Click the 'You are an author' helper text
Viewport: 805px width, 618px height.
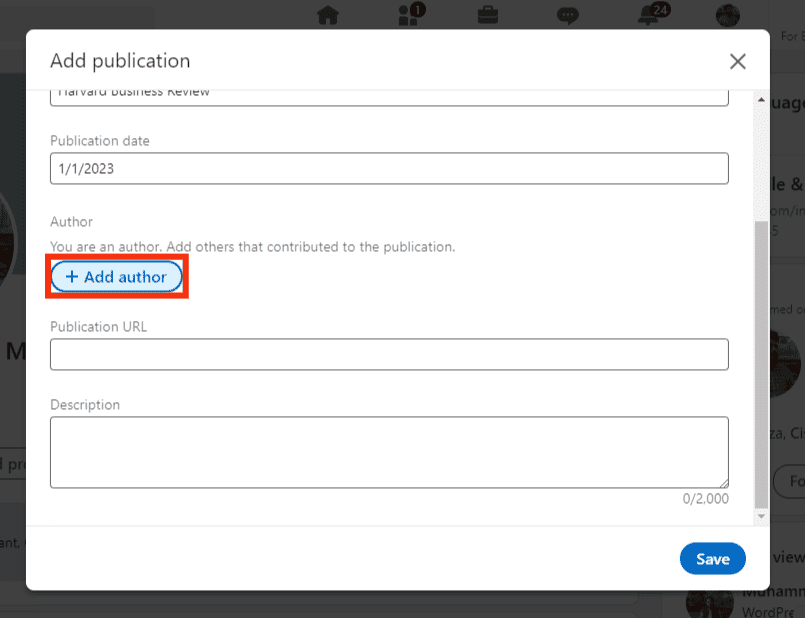(x=253, y=247)
